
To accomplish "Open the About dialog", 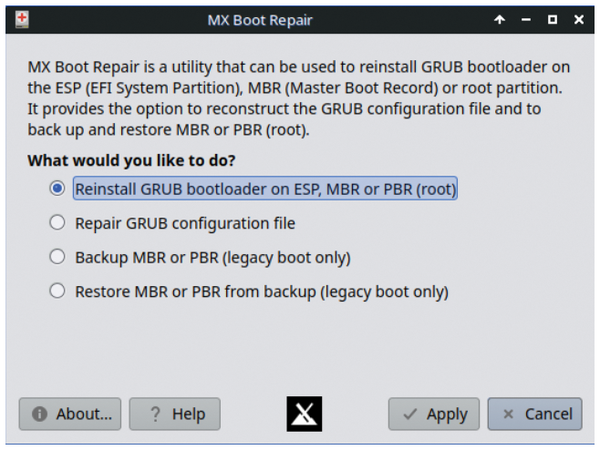I will 71,414.
